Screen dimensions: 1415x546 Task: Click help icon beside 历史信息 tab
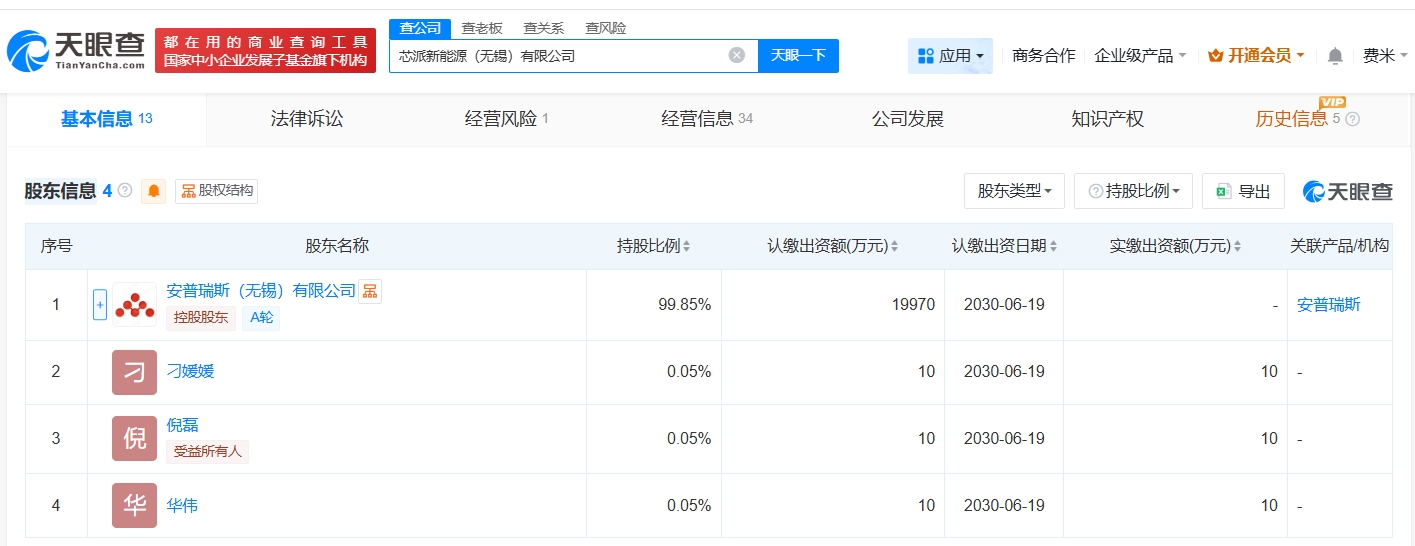point(1353,119)
